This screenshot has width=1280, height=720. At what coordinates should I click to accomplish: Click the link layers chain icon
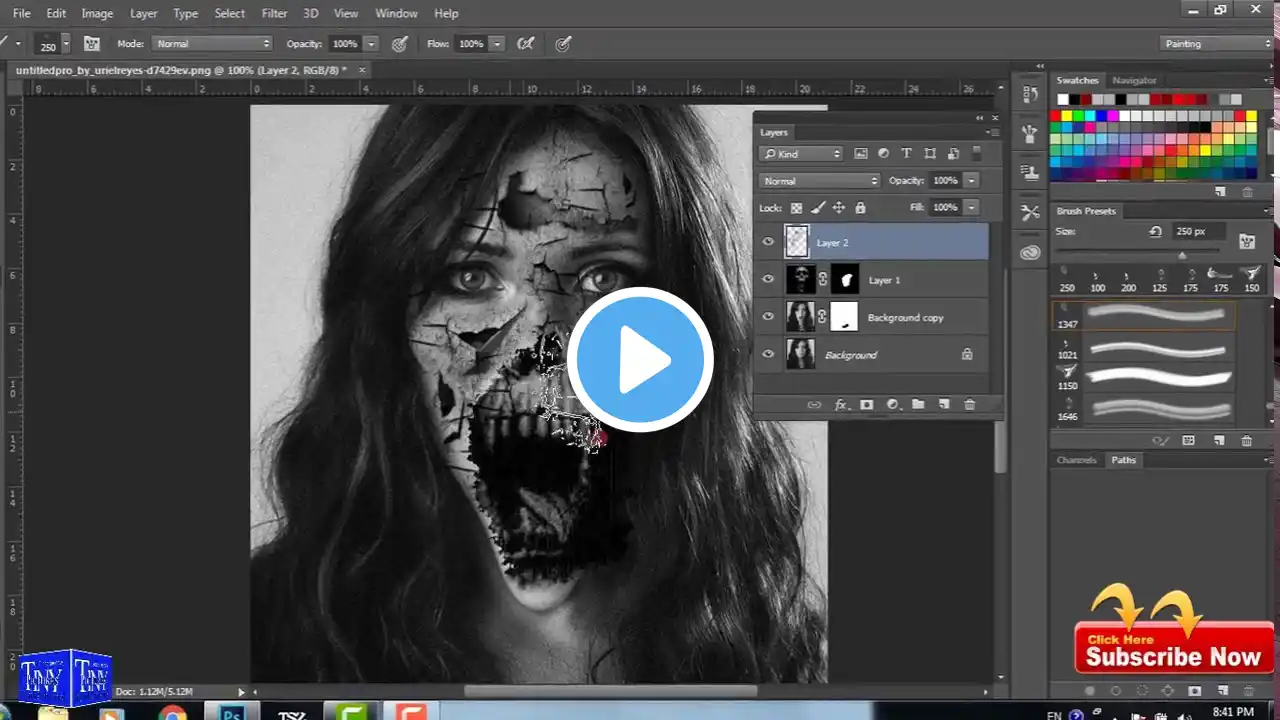(x=815, y=404)
